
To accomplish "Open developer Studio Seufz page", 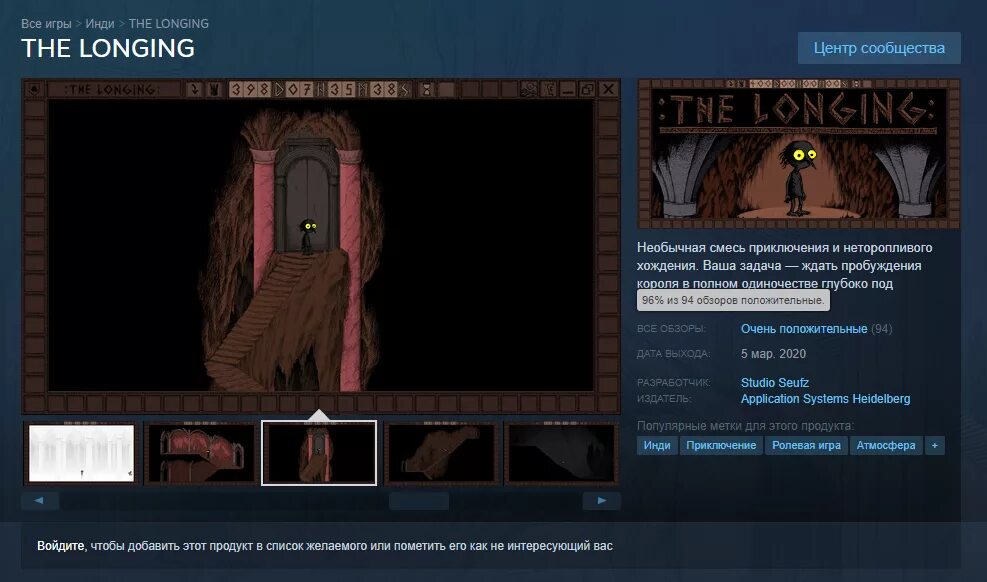I will pyautogui.click(x=774, y=383).
